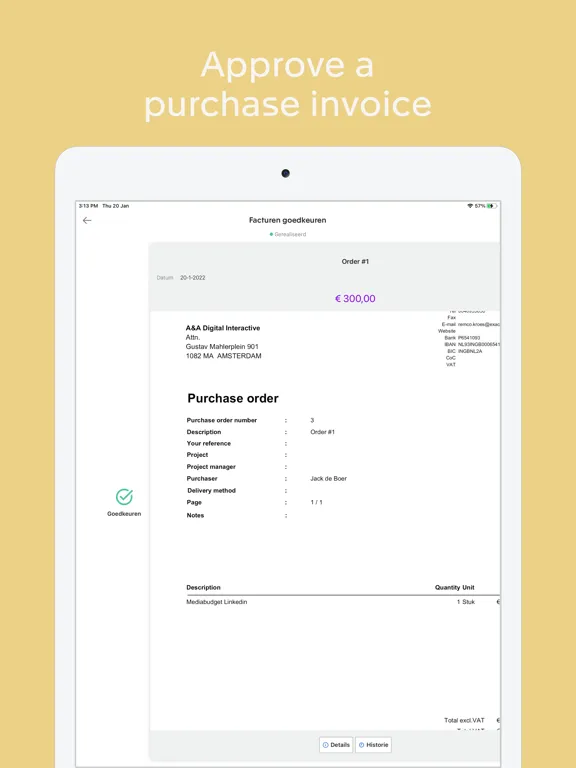Tap the Order #1 header title
The width and height of the screenshot is (576, 768).
(355, 262)
